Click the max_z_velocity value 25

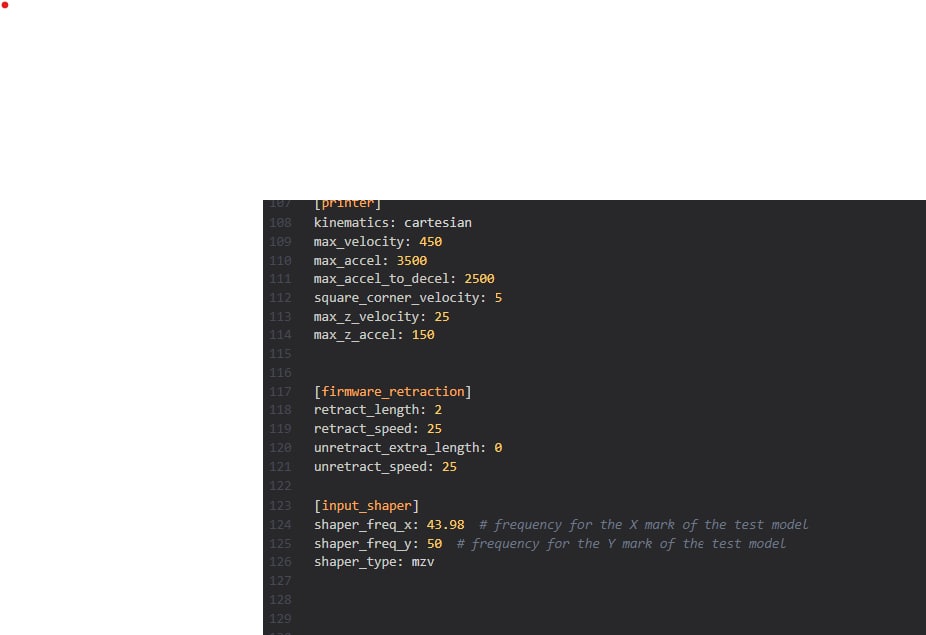442,317
